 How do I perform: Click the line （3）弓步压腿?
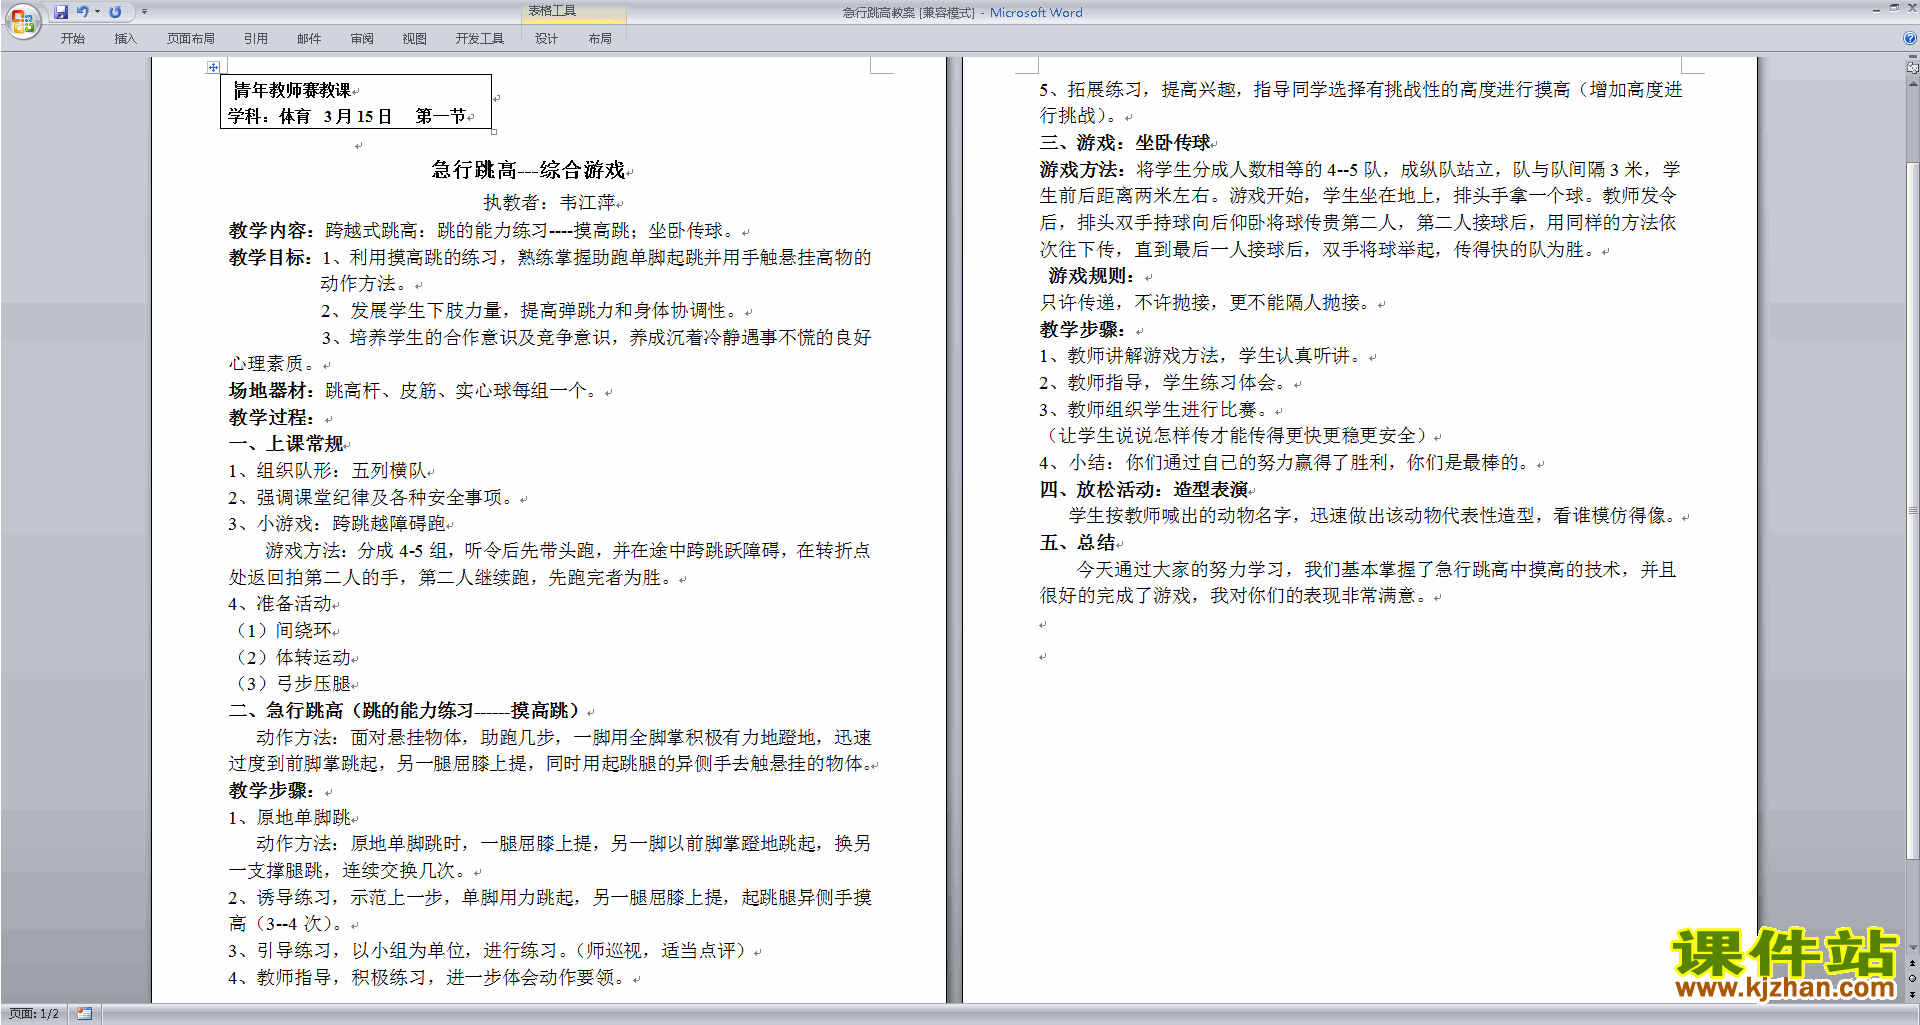point(292,684)
